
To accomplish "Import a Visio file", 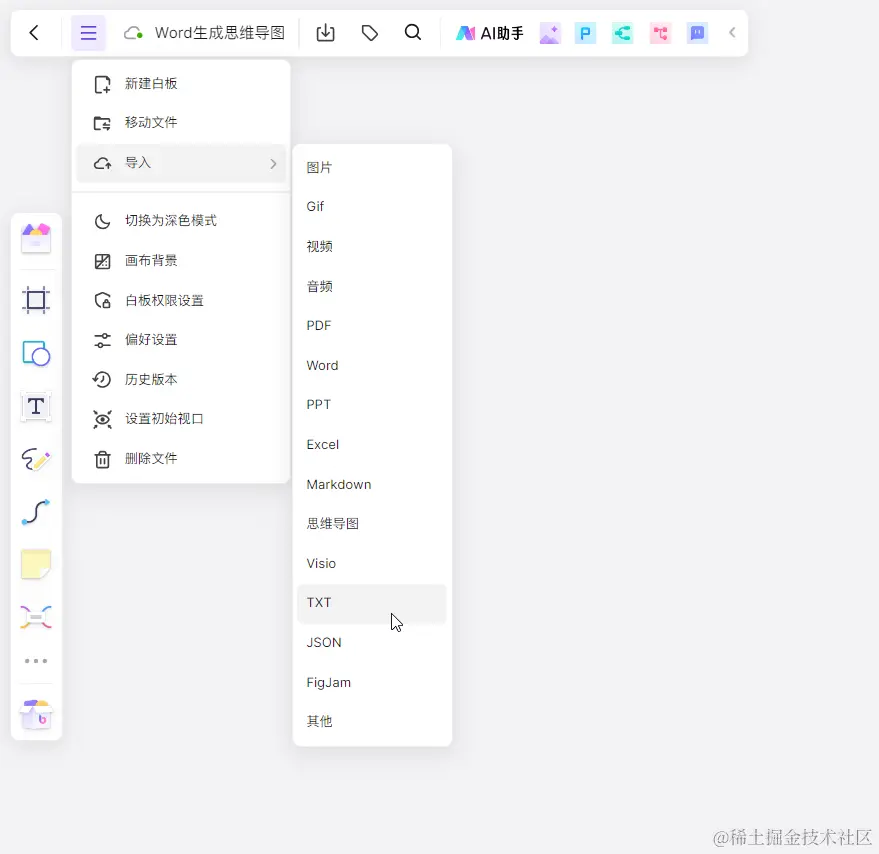I will (372, 564).
